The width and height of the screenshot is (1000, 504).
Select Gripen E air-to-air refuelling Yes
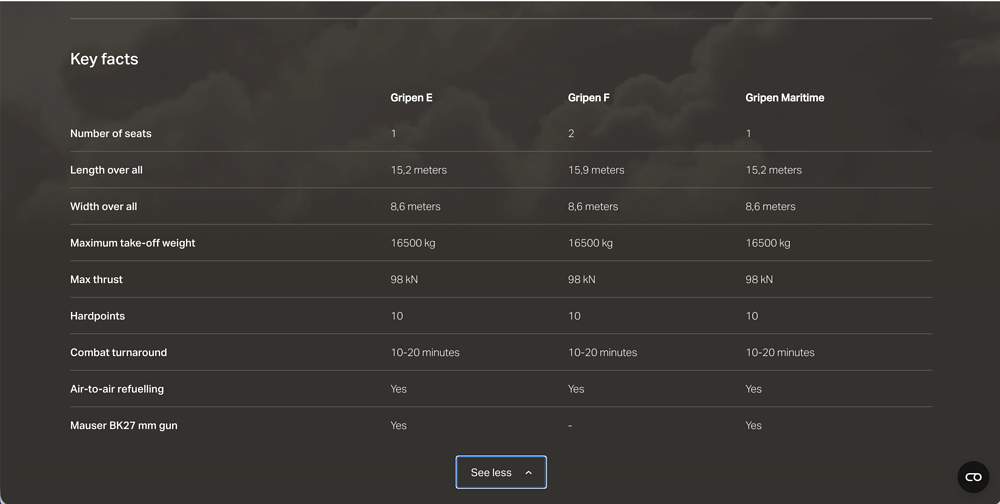click(x=399, y=389)
